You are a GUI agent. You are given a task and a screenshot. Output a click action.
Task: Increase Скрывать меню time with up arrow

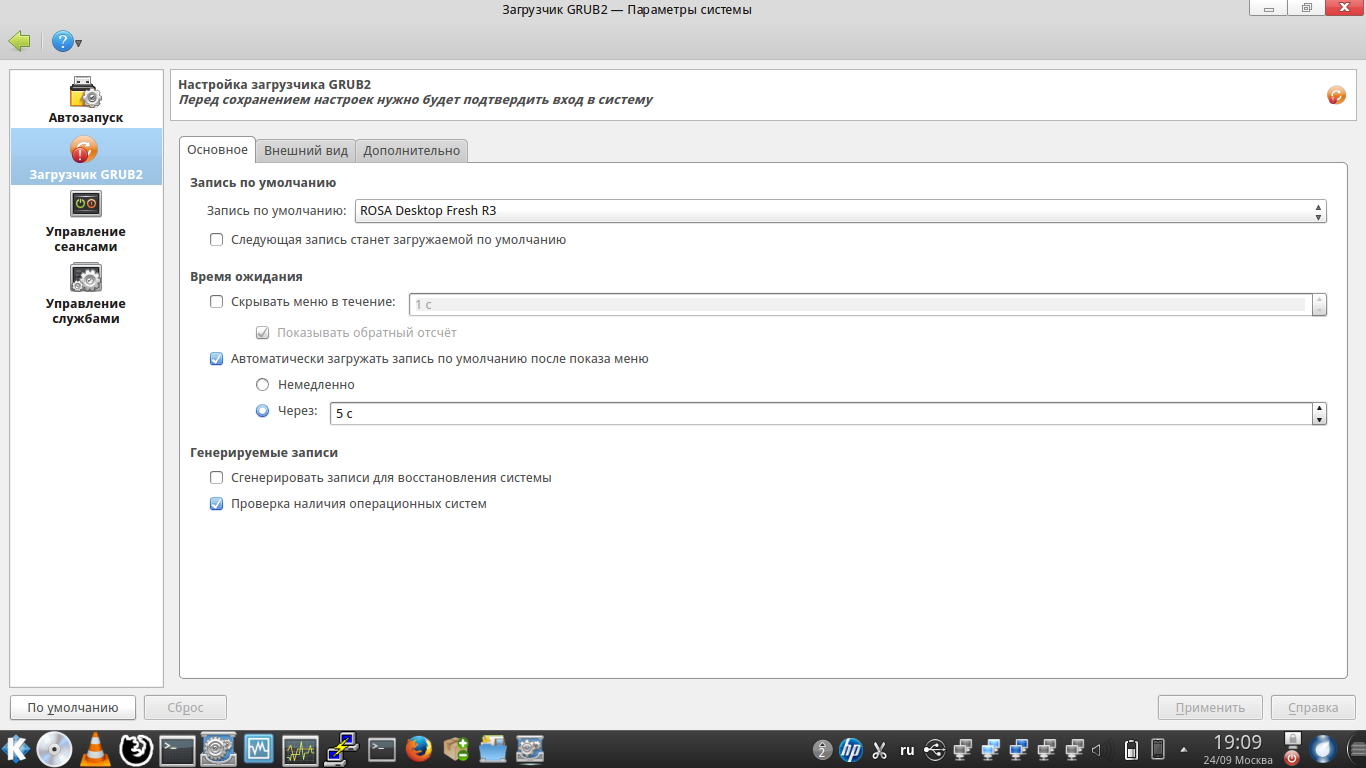tap(1319, 299)
